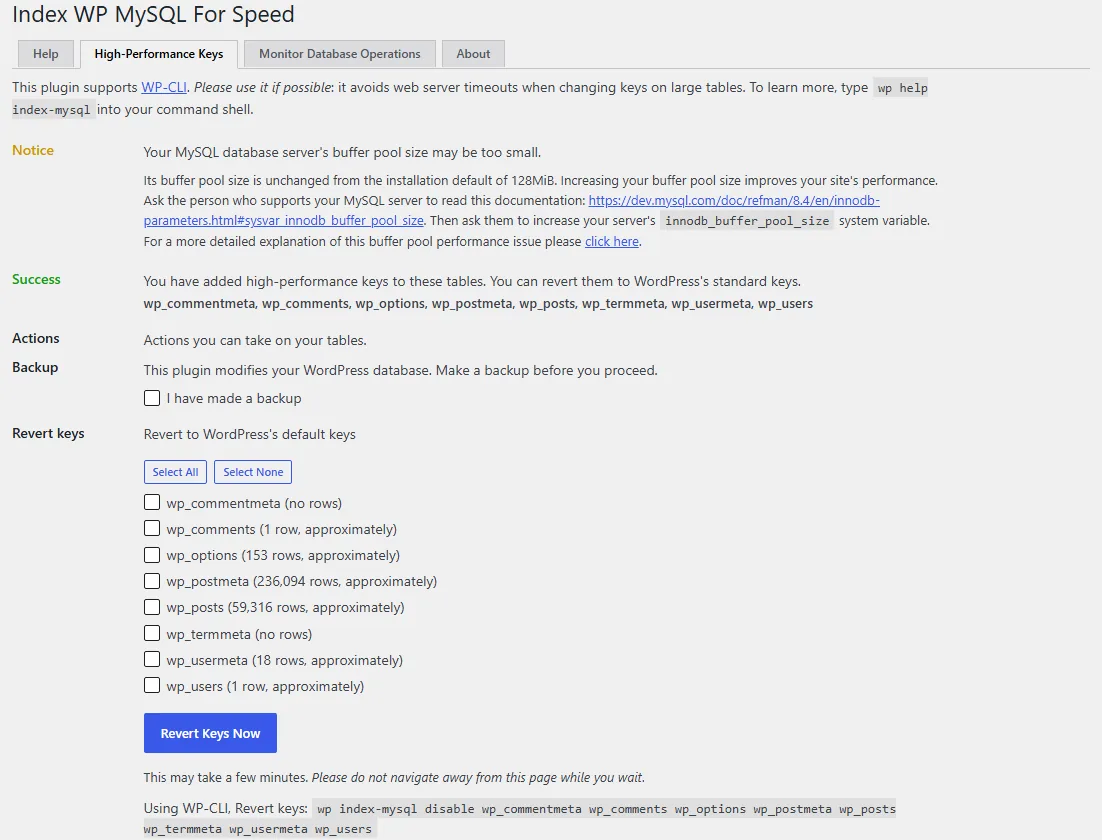Screen dimensions: 1102x840
Task: Switch to High-Performance Keys tab
Action: coord(159,54)
